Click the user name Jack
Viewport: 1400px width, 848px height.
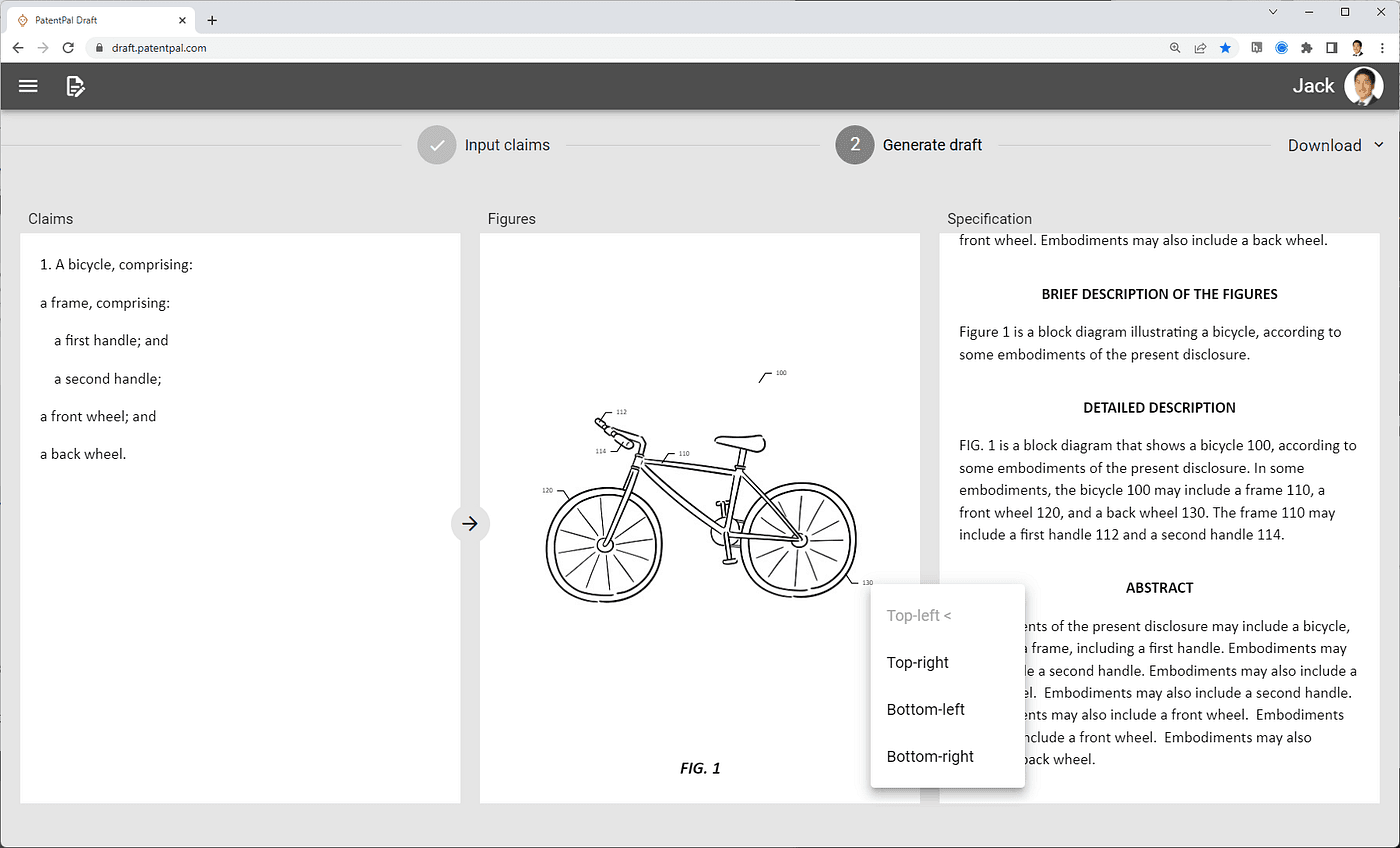point(1313,86)
